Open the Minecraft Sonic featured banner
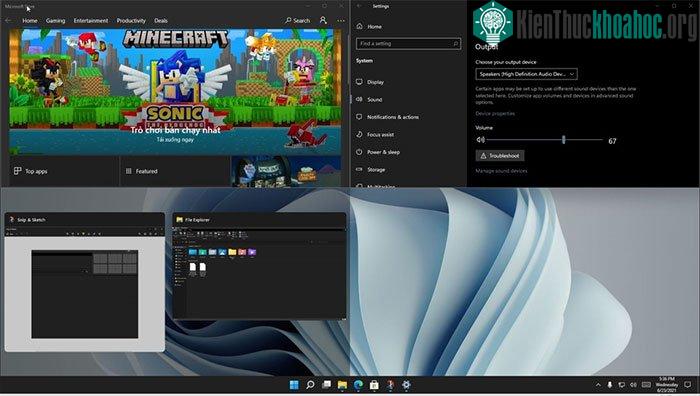Screen dimensions: 700x396 coord(175,92)
